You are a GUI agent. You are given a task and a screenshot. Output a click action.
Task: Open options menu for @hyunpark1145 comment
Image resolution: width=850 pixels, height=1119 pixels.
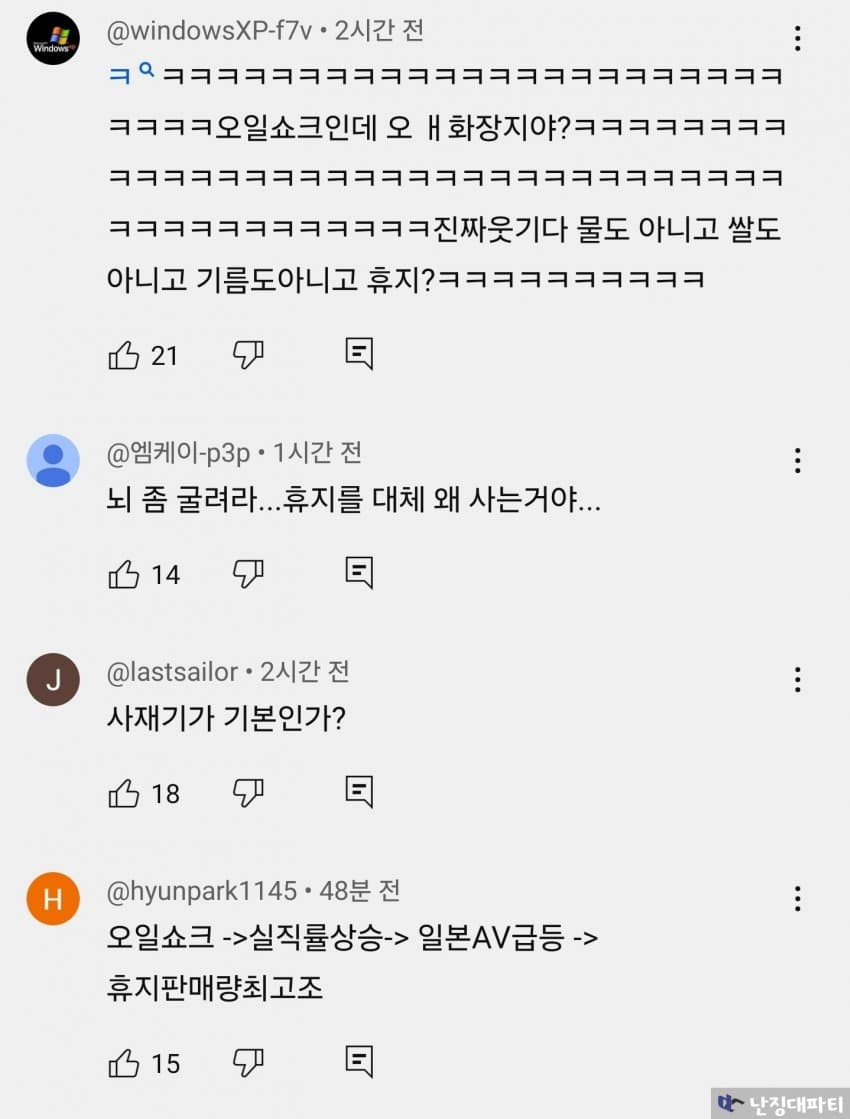click(x=797, y=898)
